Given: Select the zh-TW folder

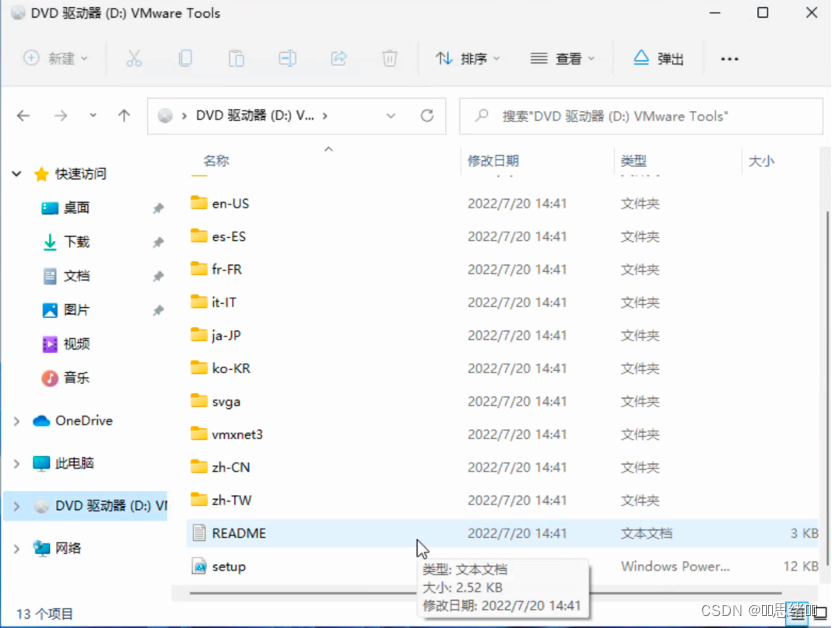Looking at the screenshot, I should (x=221, y=500).
